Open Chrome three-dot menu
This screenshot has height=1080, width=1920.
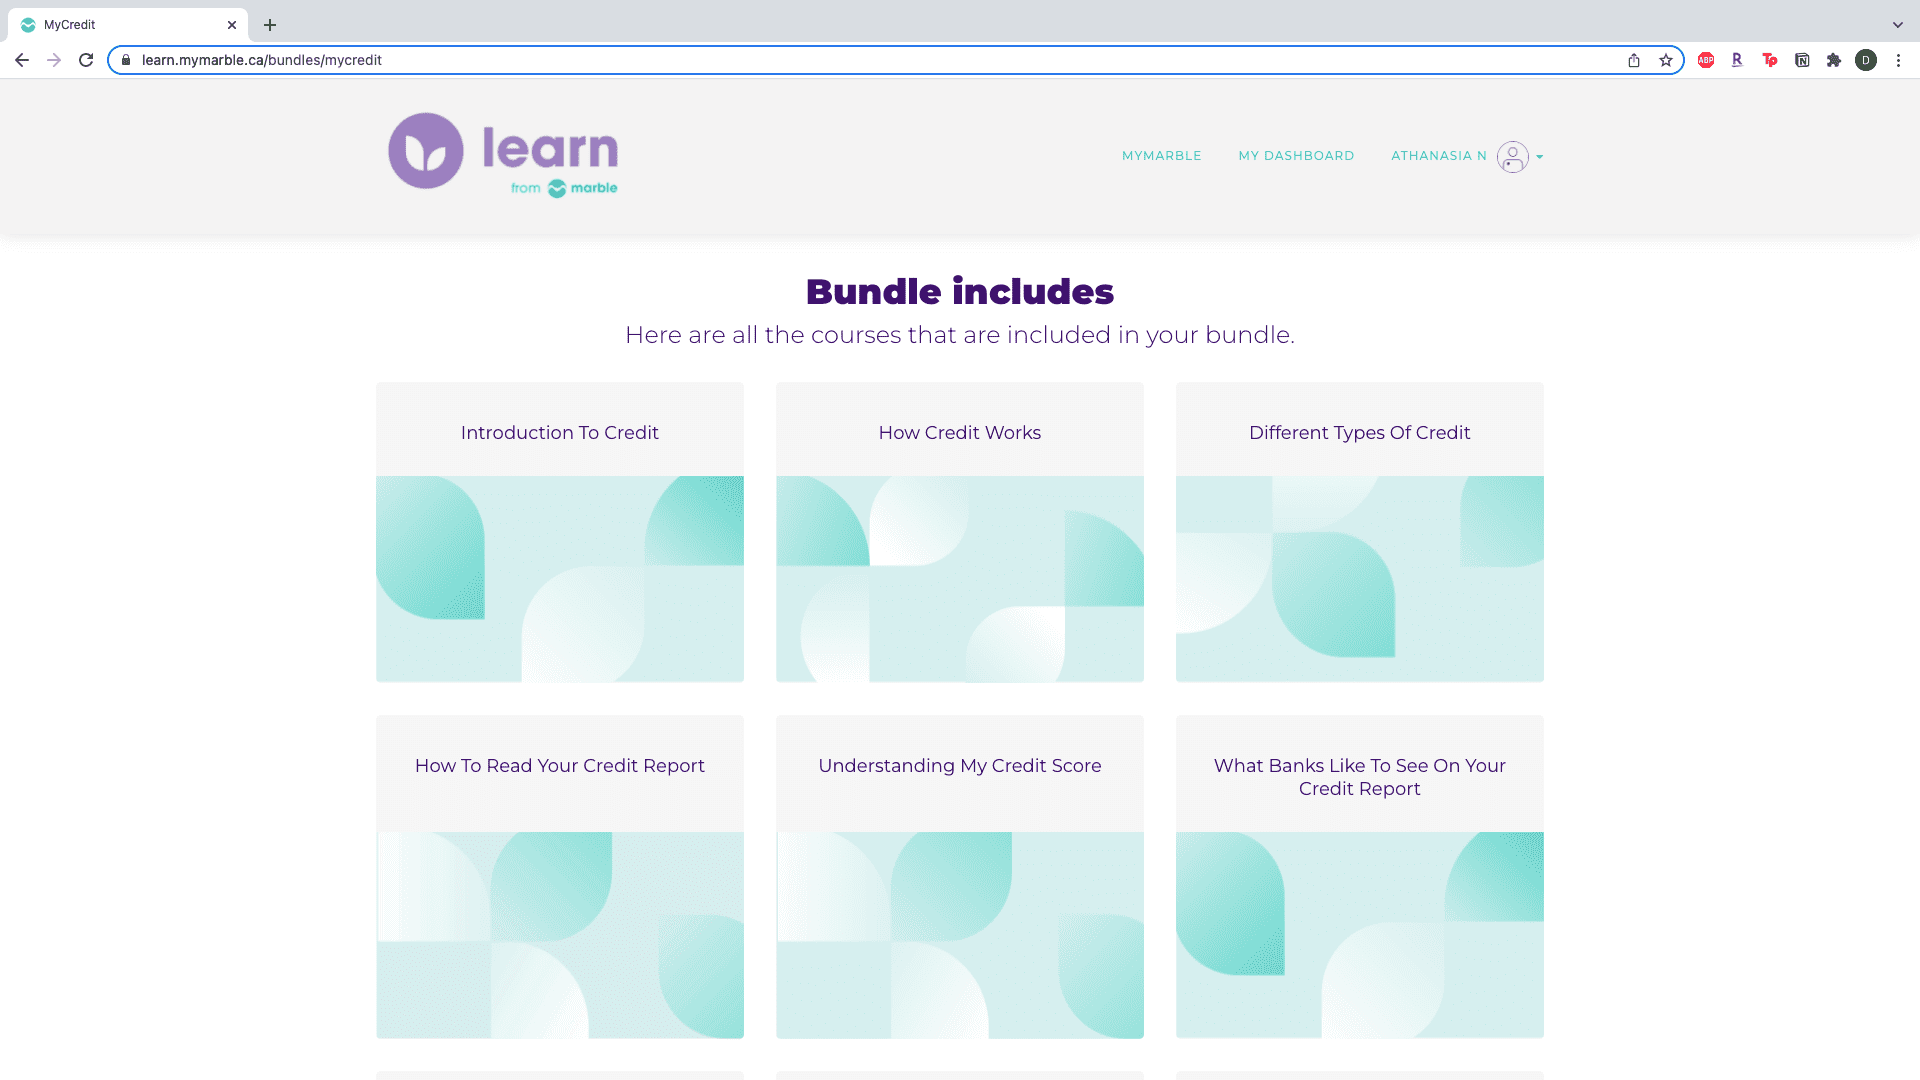pos(1898,60)
